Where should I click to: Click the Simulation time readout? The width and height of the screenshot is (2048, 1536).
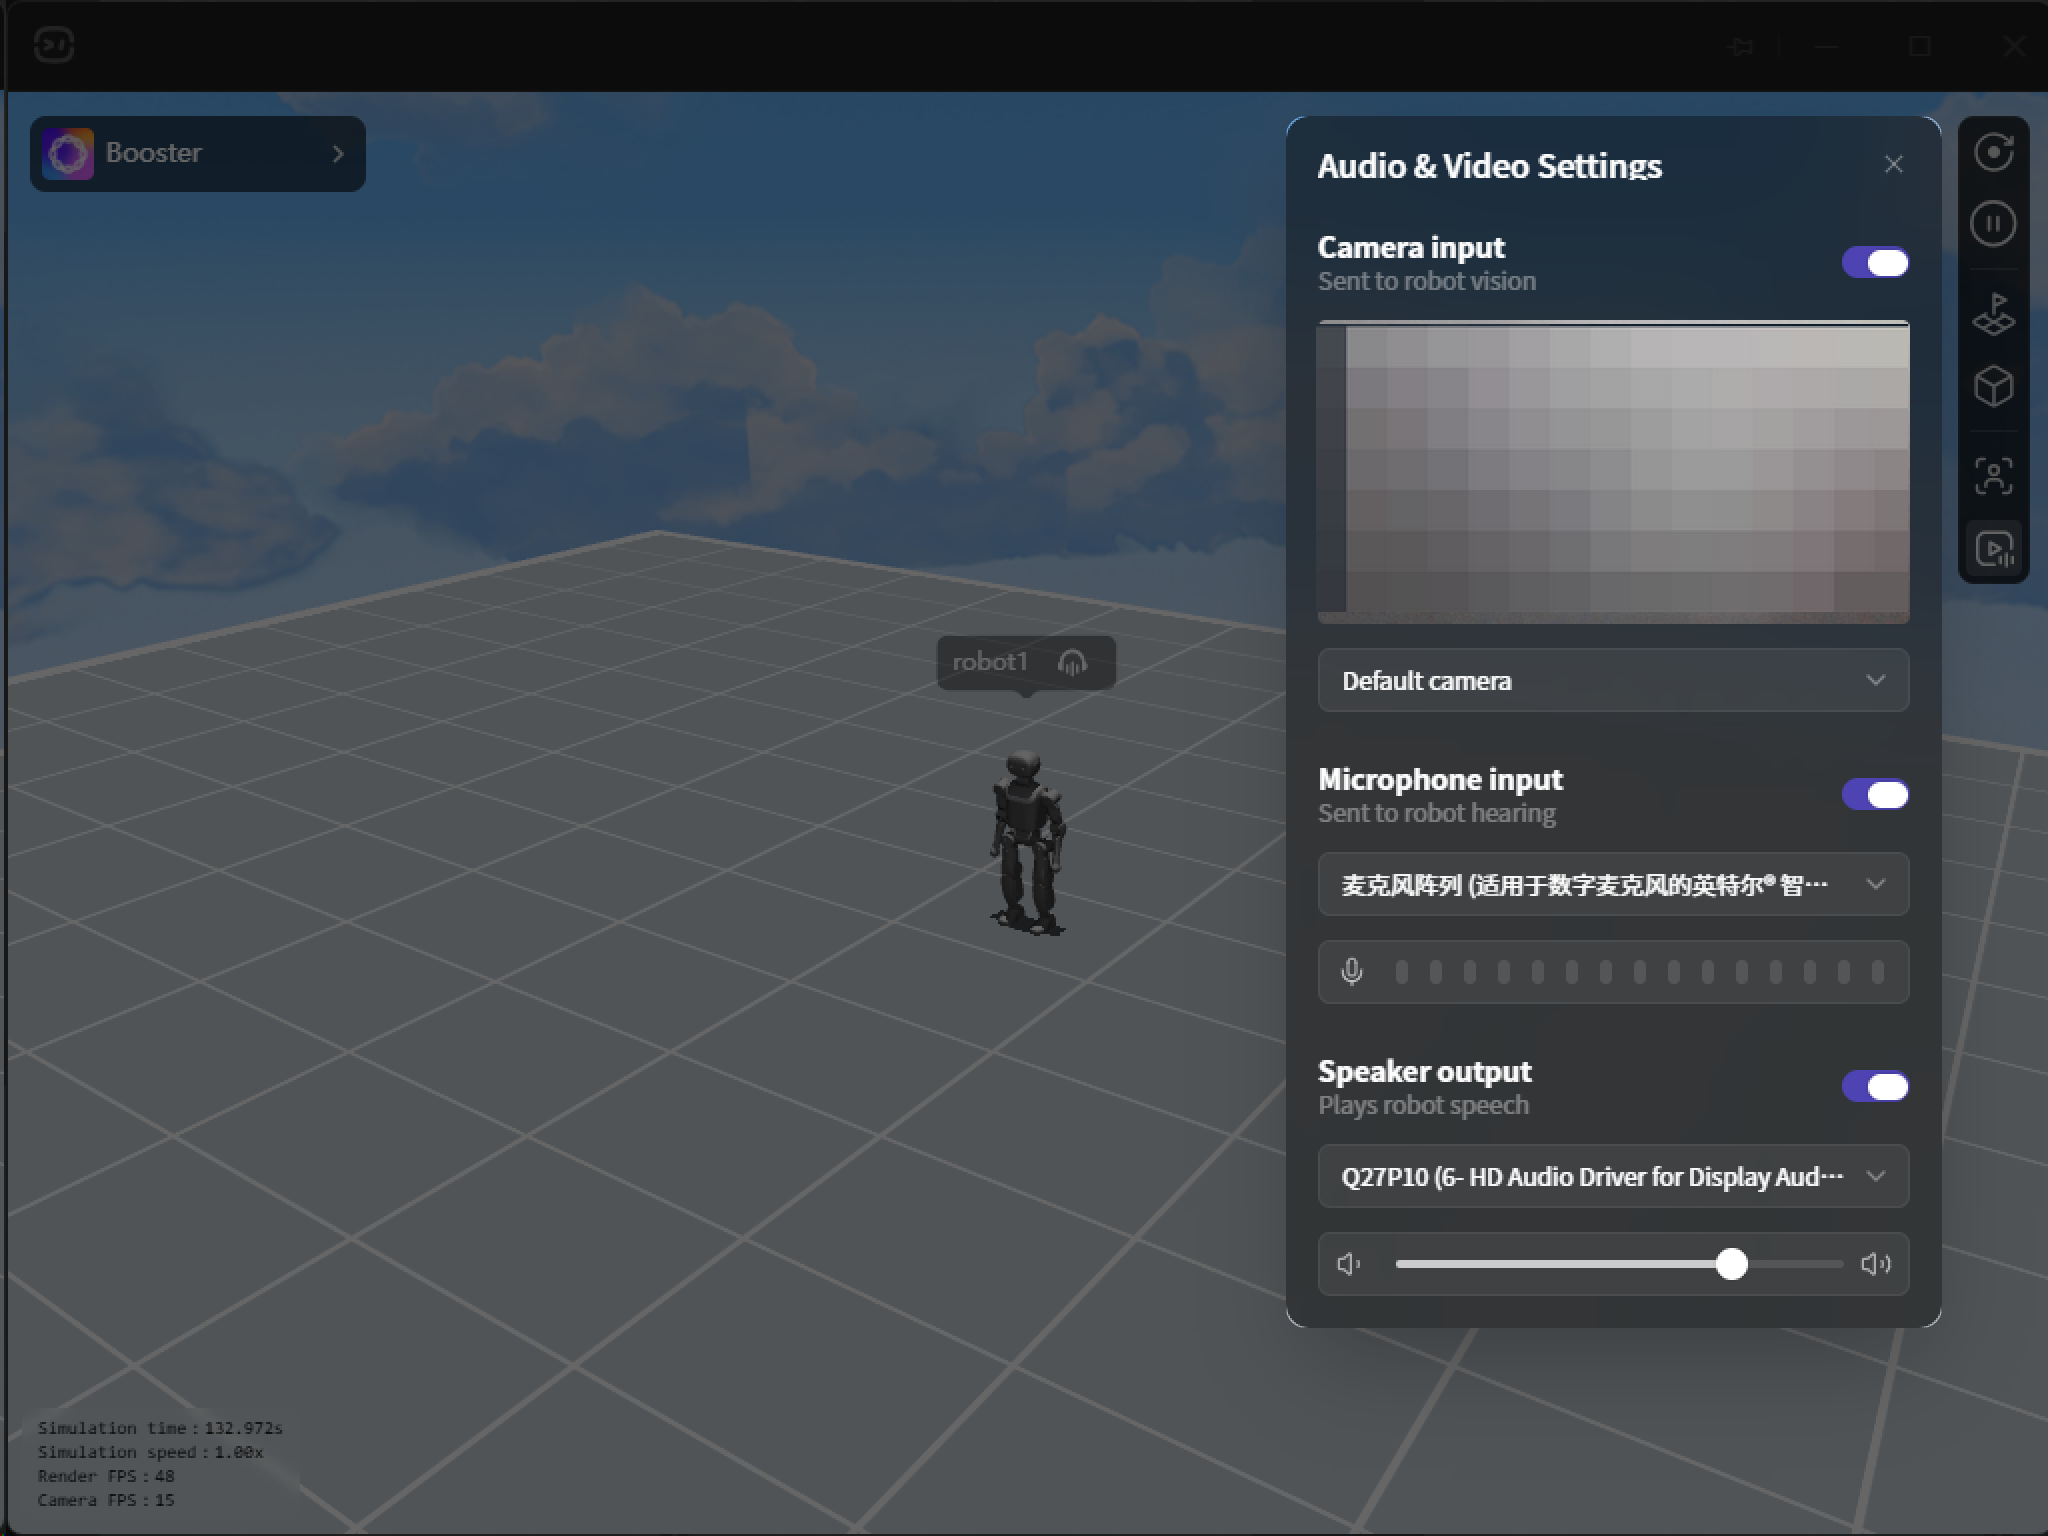click(x=160, y=1428)
